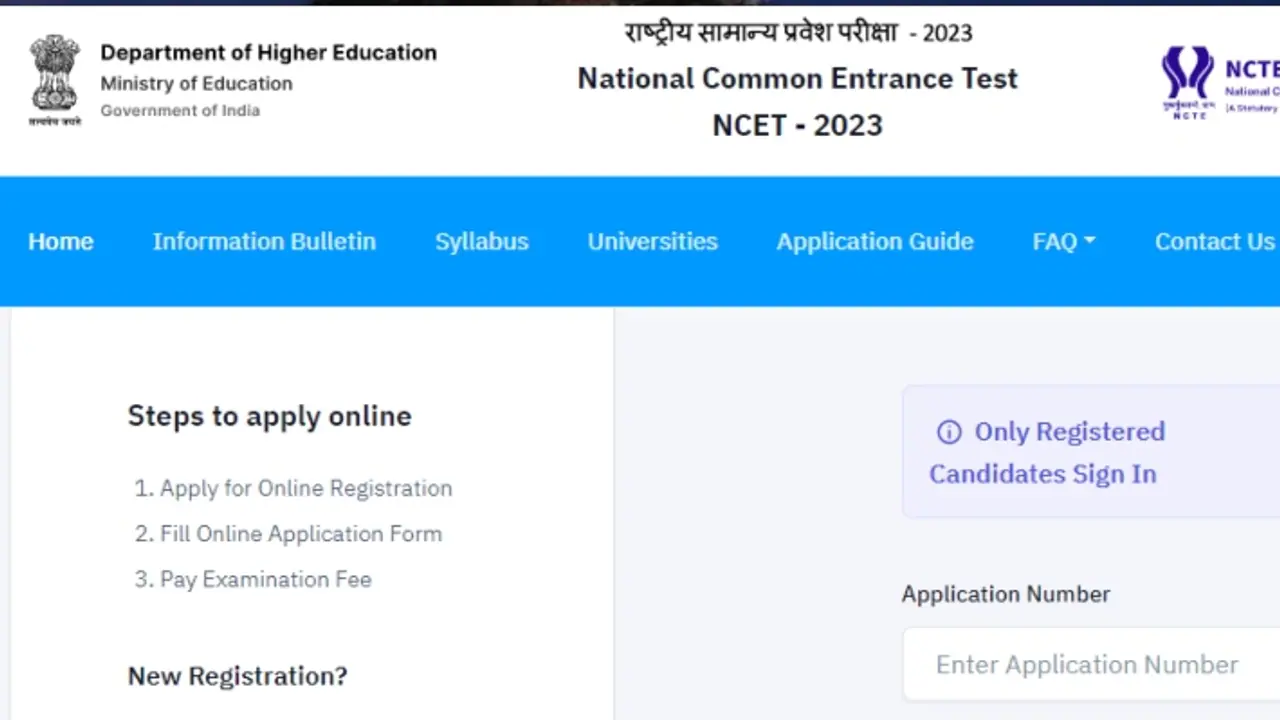Click the NCTE logo on the right

pos(1188,80)
